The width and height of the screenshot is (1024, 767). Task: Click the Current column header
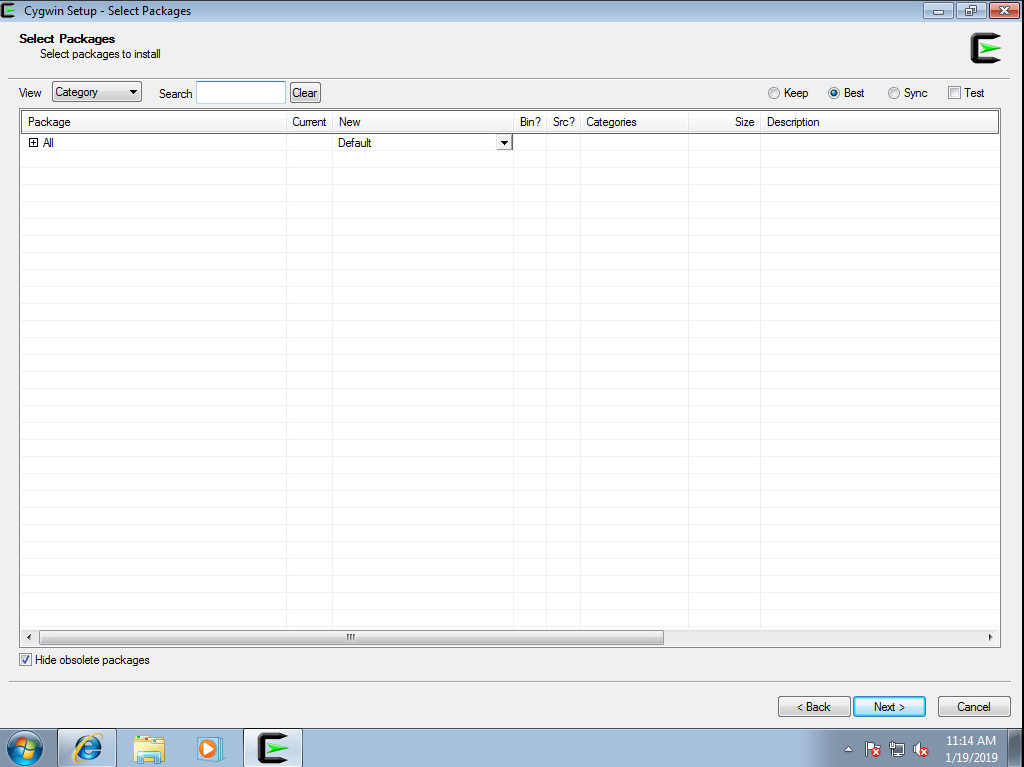point(310,122)
